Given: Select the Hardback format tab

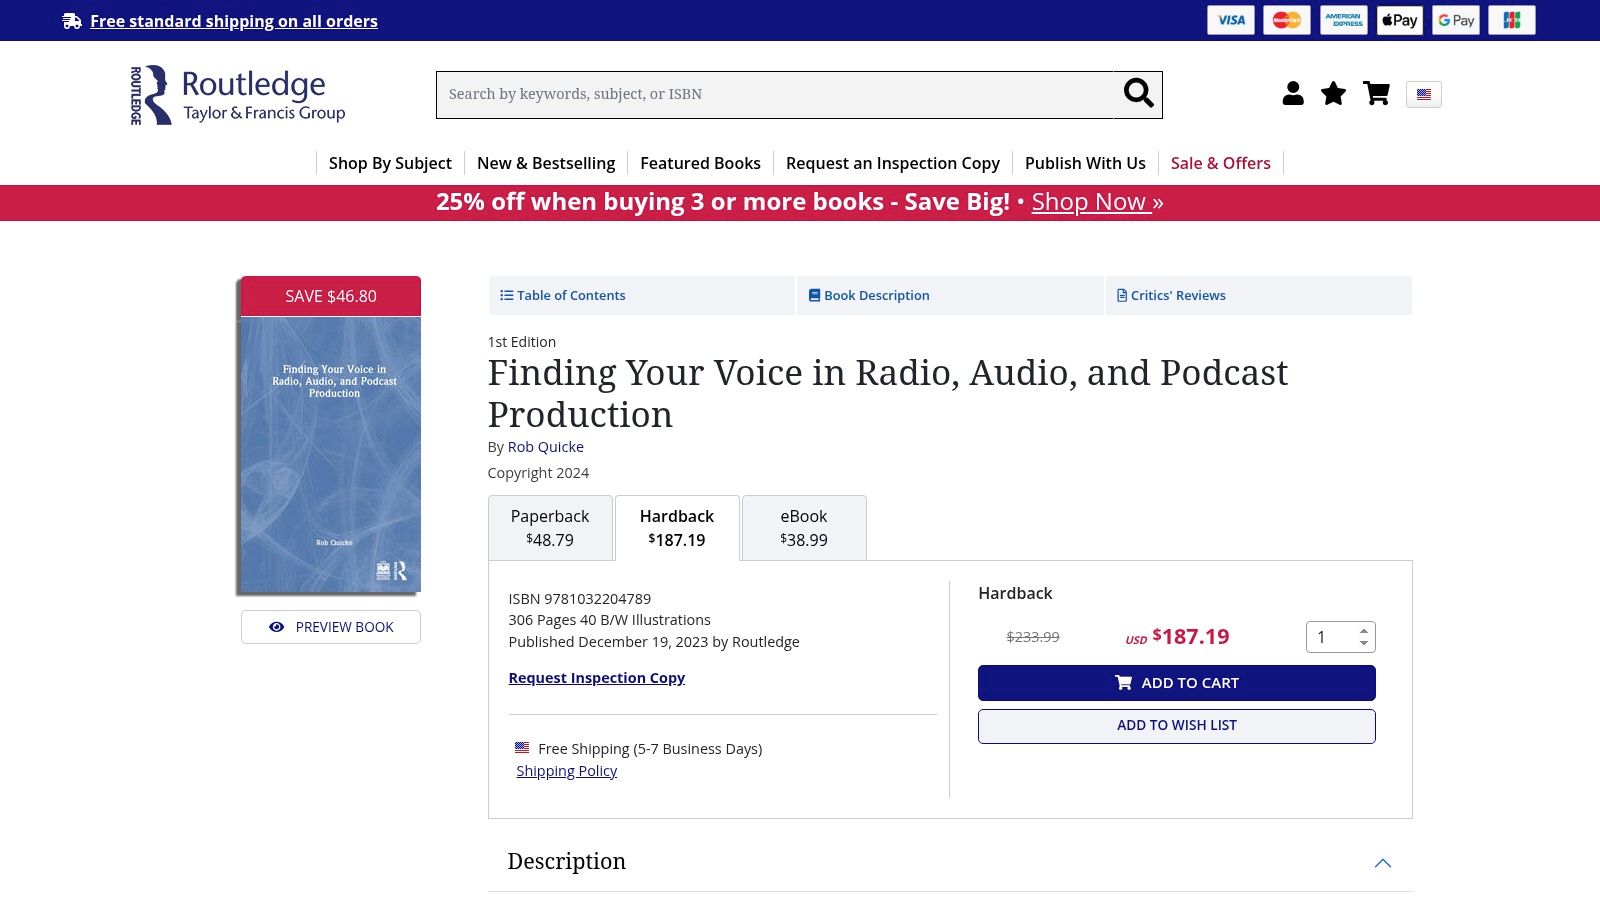Looking at the screenshot, I should pos(677,528).
